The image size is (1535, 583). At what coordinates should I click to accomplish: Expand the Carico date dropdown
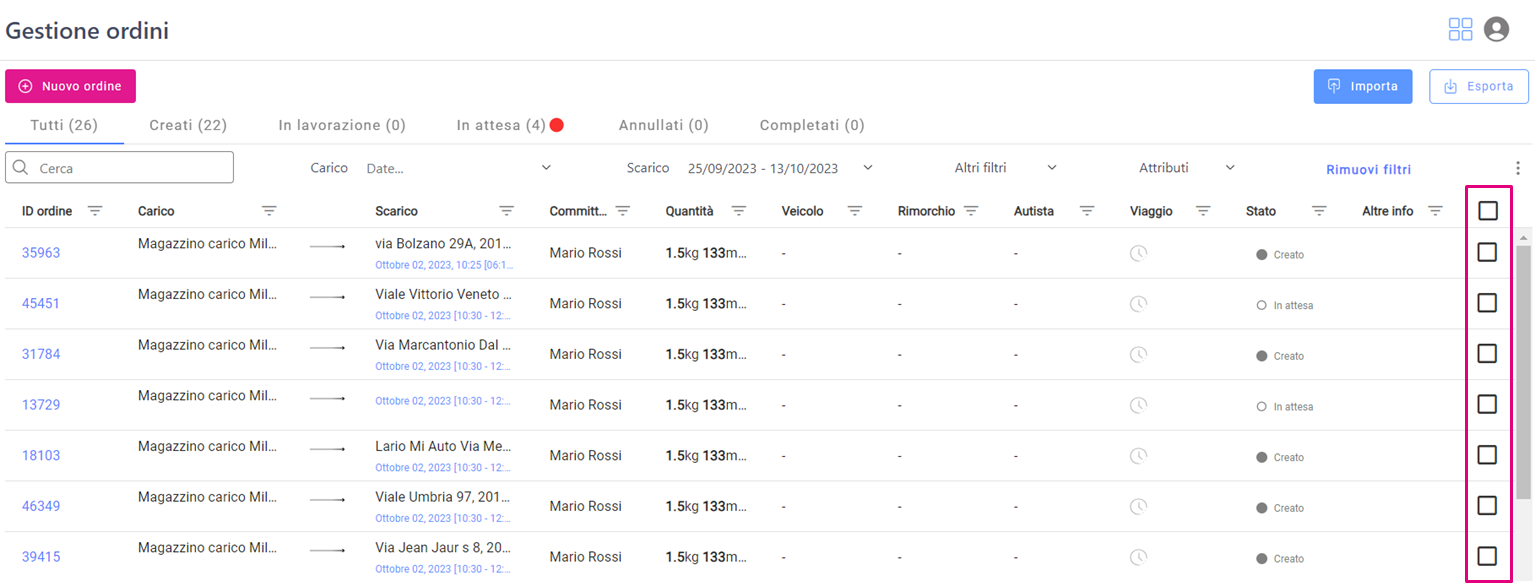(x=459, y=168)
